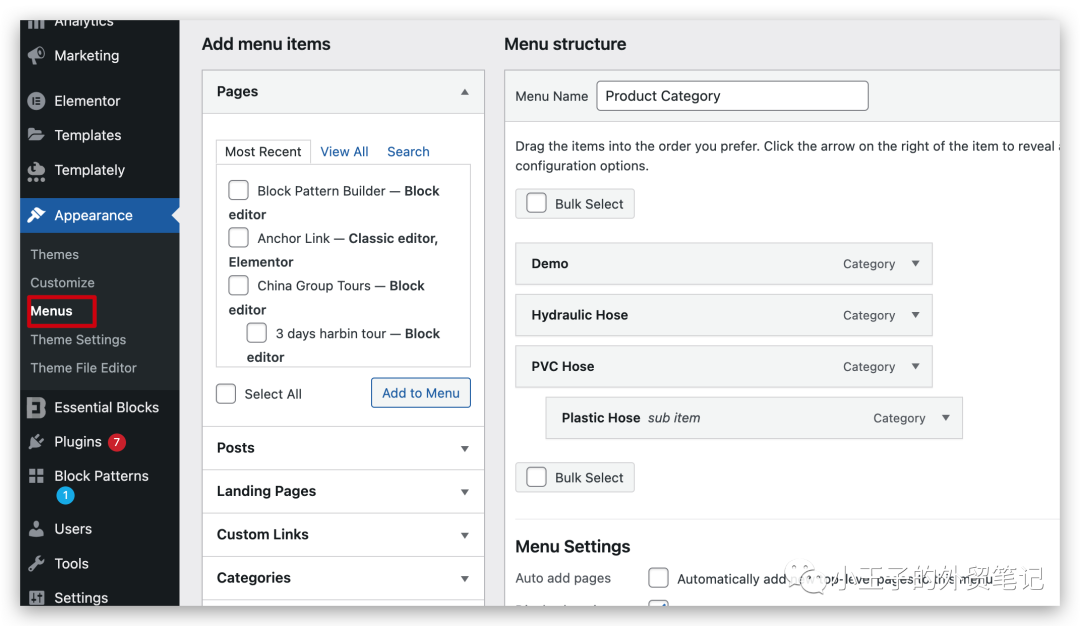Expand the Hydraulic Hose menu item arrow
The width and height of the screenshot is (1080, 626).
pos(915,315)
